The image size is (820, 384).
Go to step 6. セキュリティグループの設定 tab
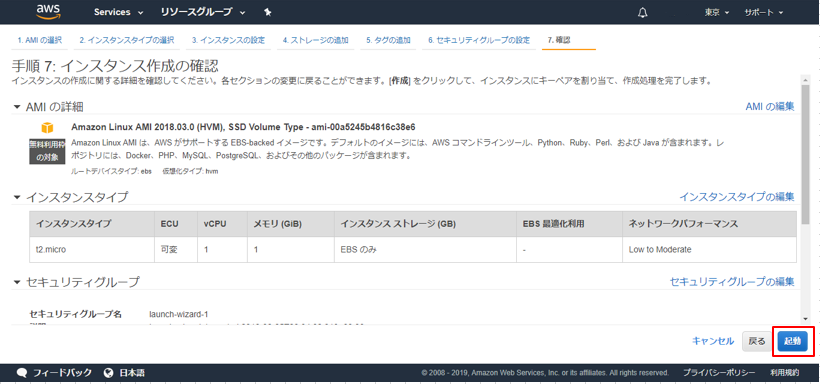click(x=479, y=40)
